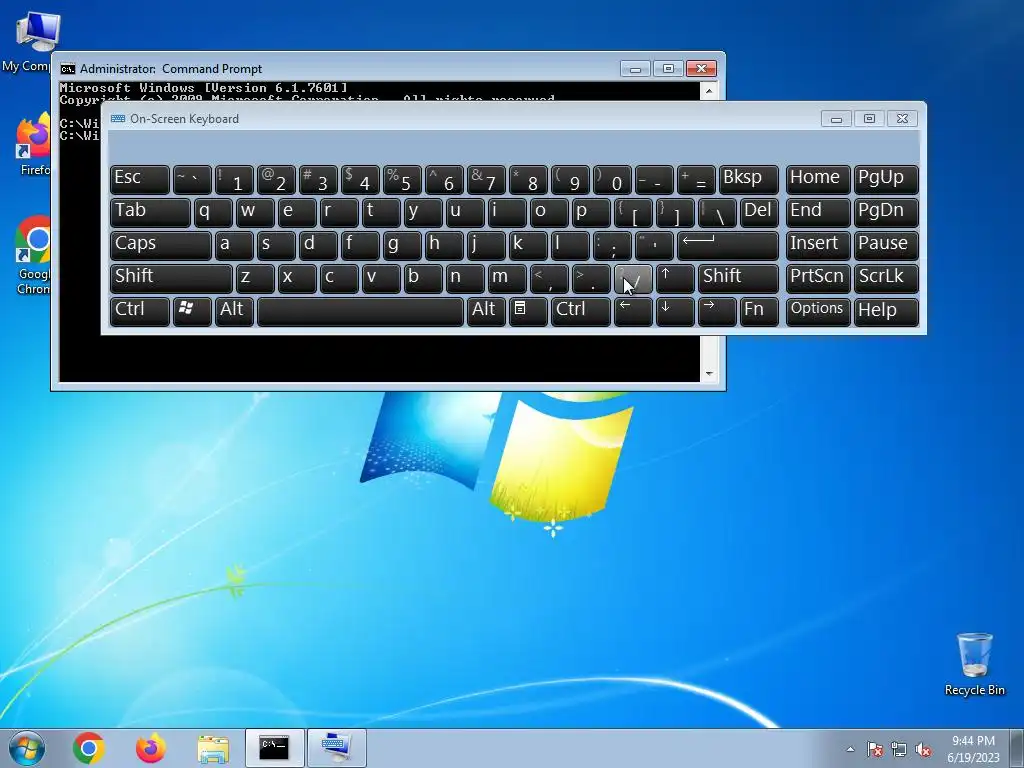Click the Pause key
This screenshot has width=1024, height=768.
point(886,246)
